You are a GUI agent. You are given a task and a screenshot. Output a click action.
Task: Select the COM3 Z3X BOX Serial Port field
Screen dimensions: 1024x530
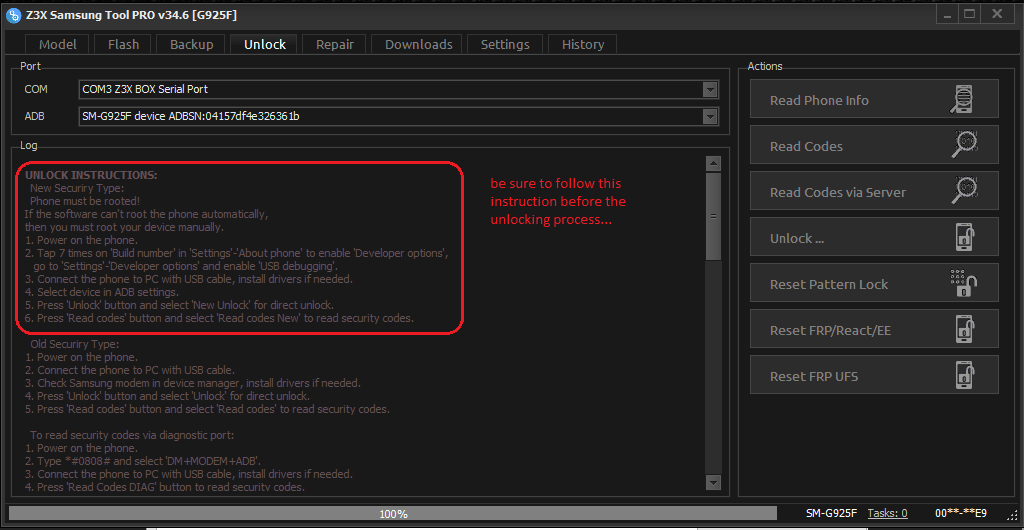pos(398,89)
